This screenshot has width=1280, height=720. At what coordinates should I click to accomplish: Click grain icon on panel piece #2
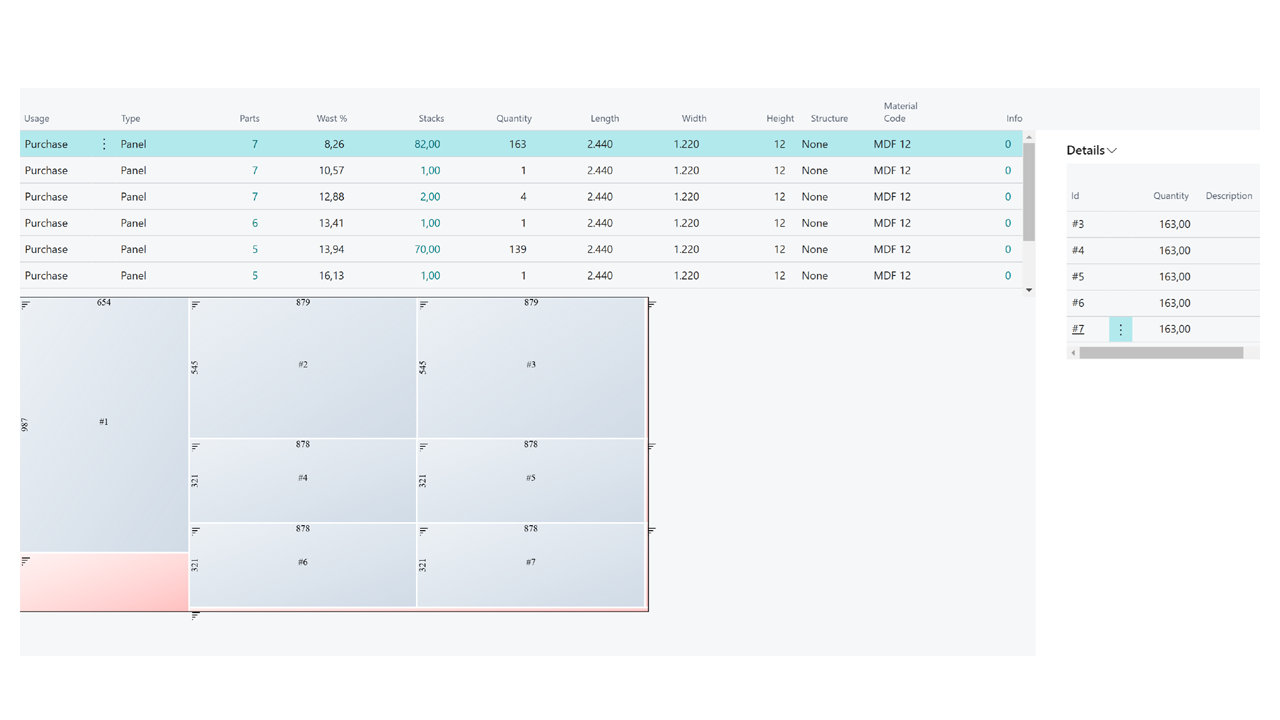(196, 305)
